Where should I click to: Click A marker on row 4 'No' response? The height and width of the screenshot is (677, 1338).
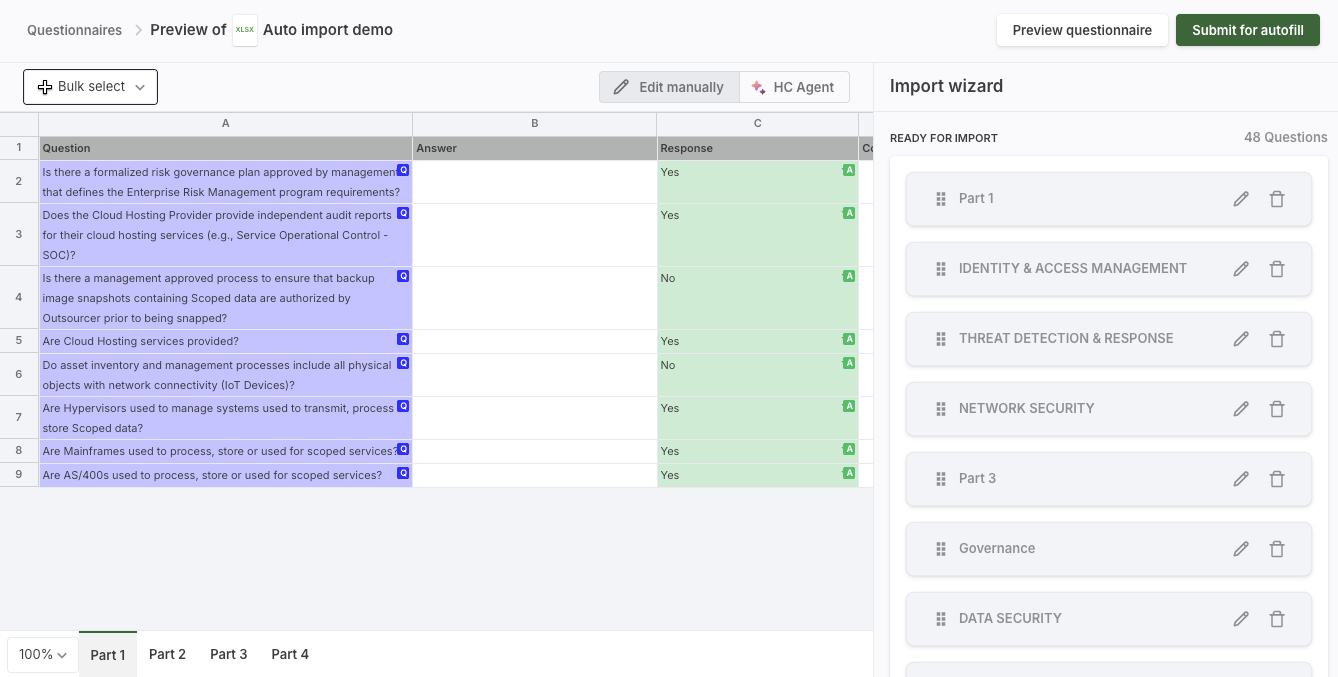tap(849, 276)
